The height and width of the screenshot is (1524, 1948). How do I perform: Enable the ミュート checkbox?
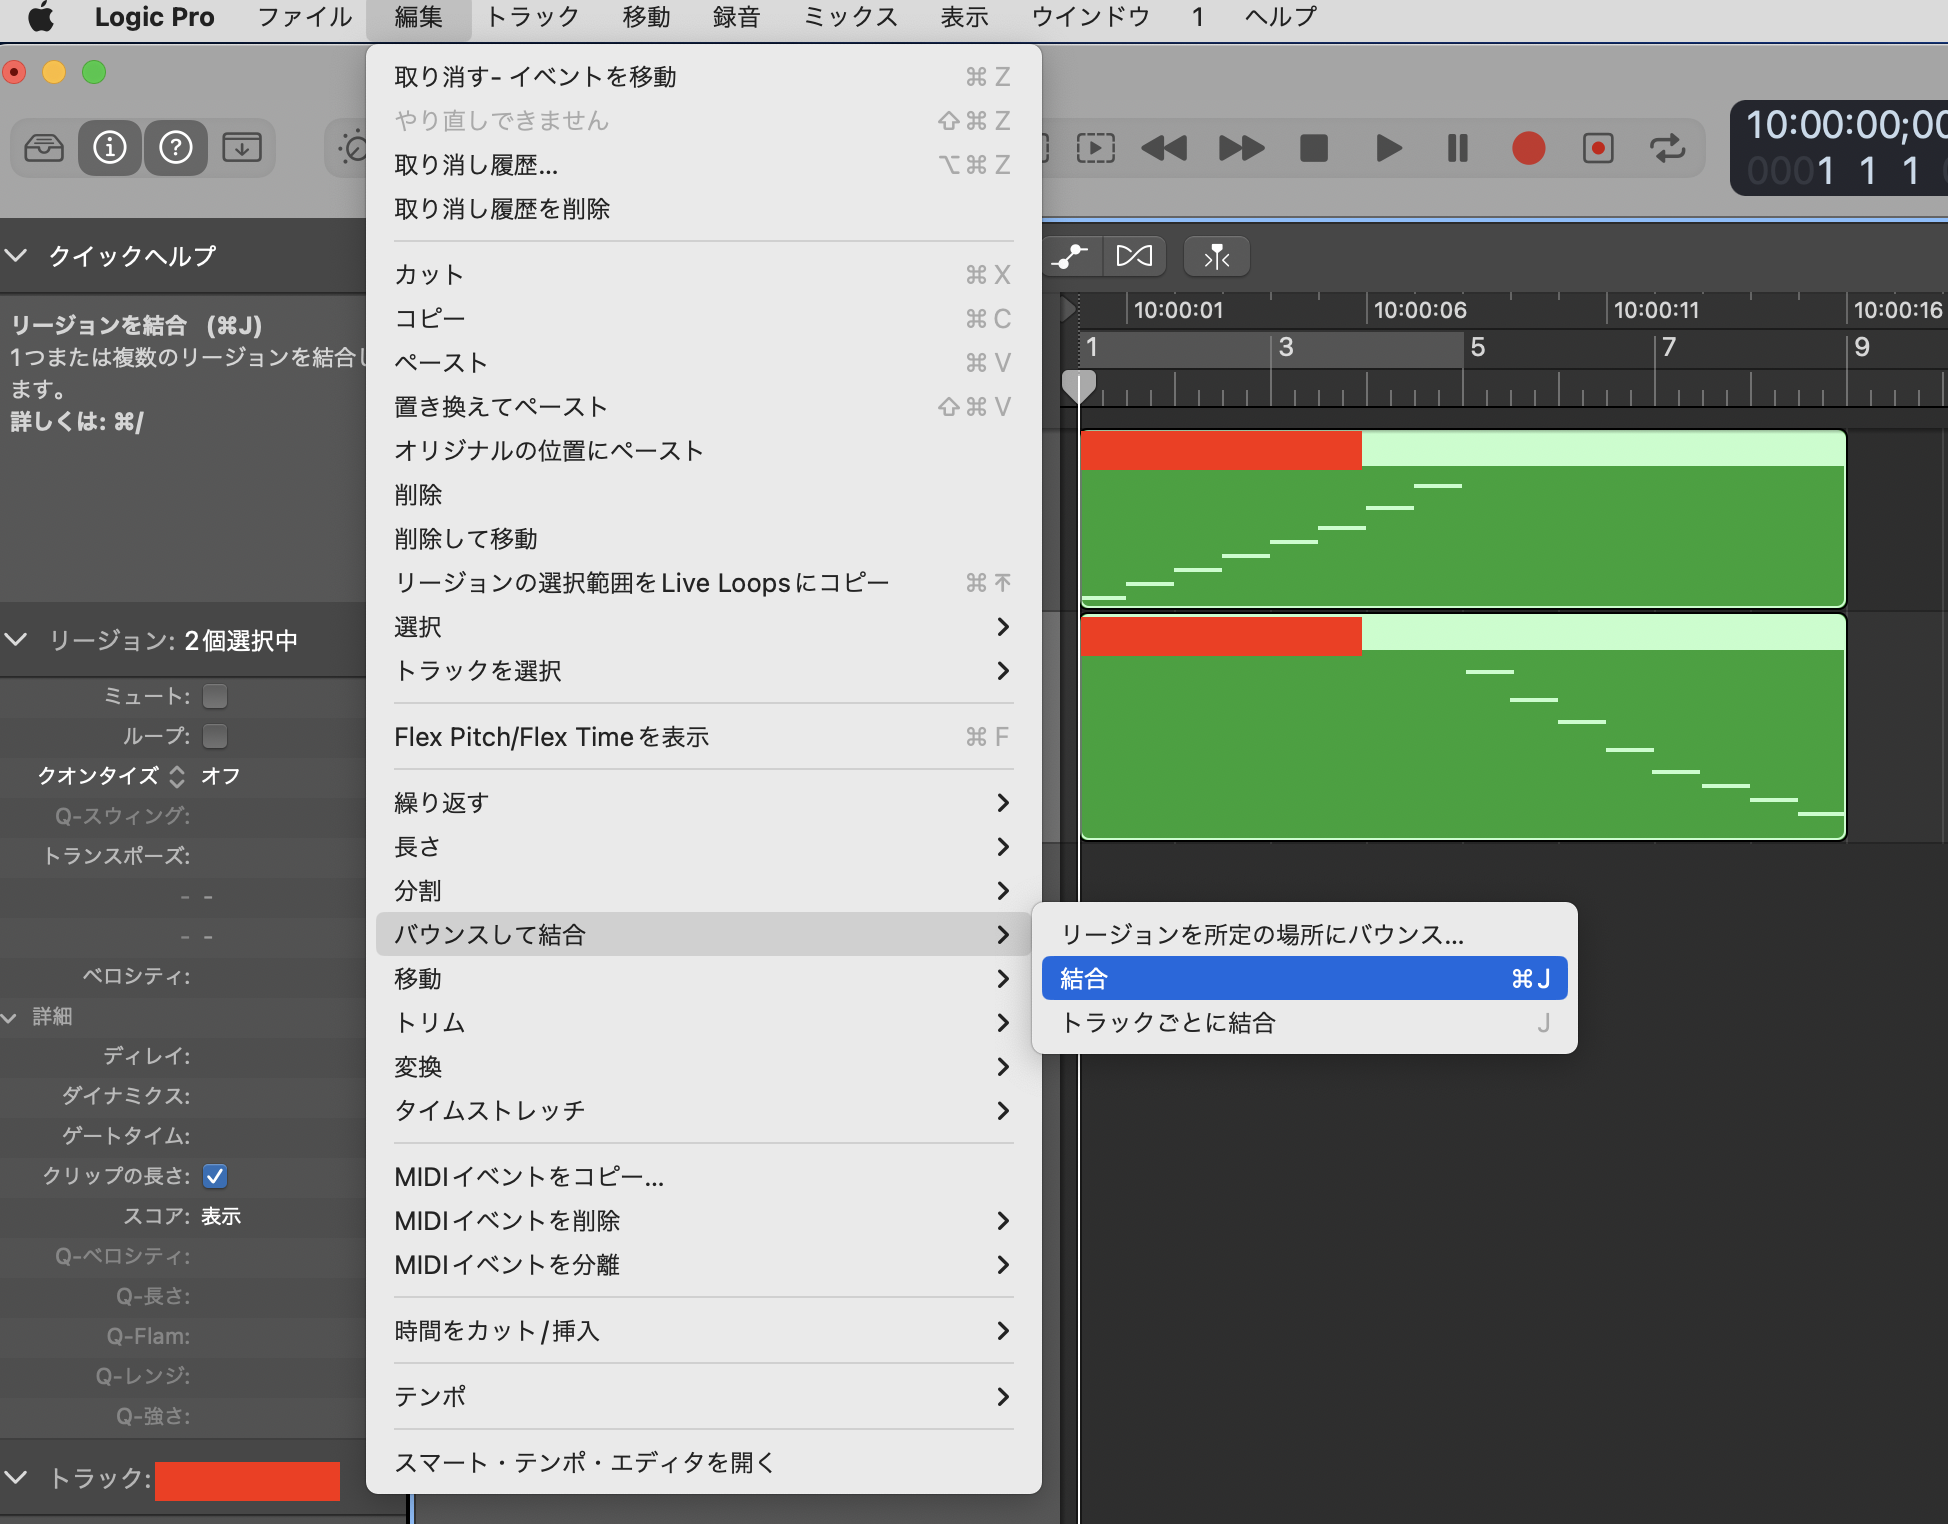(x=215, y=696)
